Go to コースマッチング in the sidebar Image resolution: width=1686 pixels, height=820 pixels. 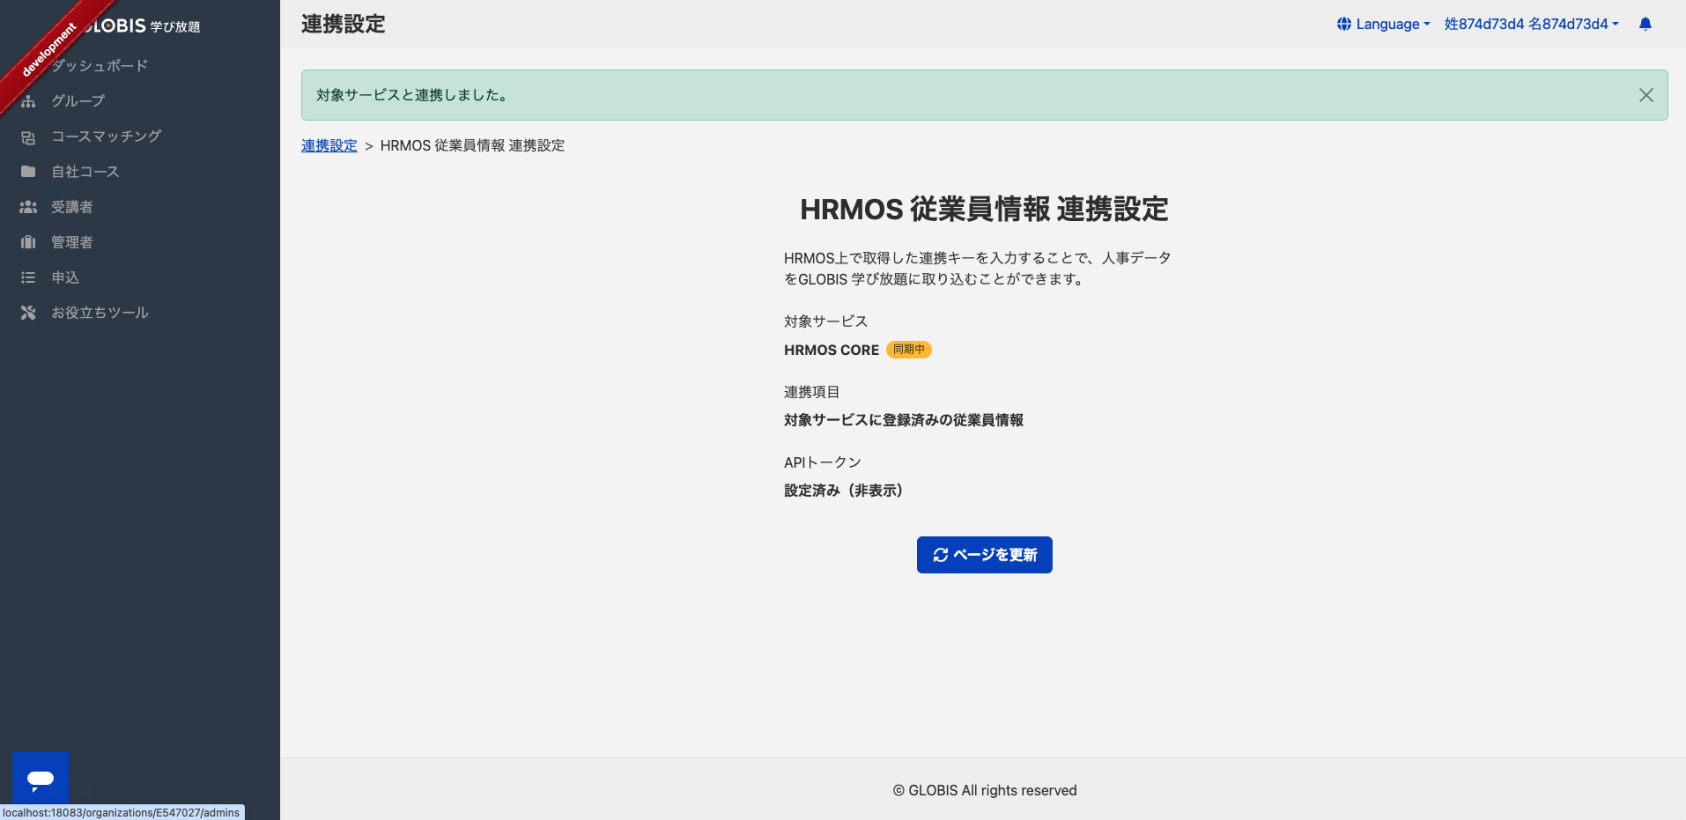coord(106,137)
